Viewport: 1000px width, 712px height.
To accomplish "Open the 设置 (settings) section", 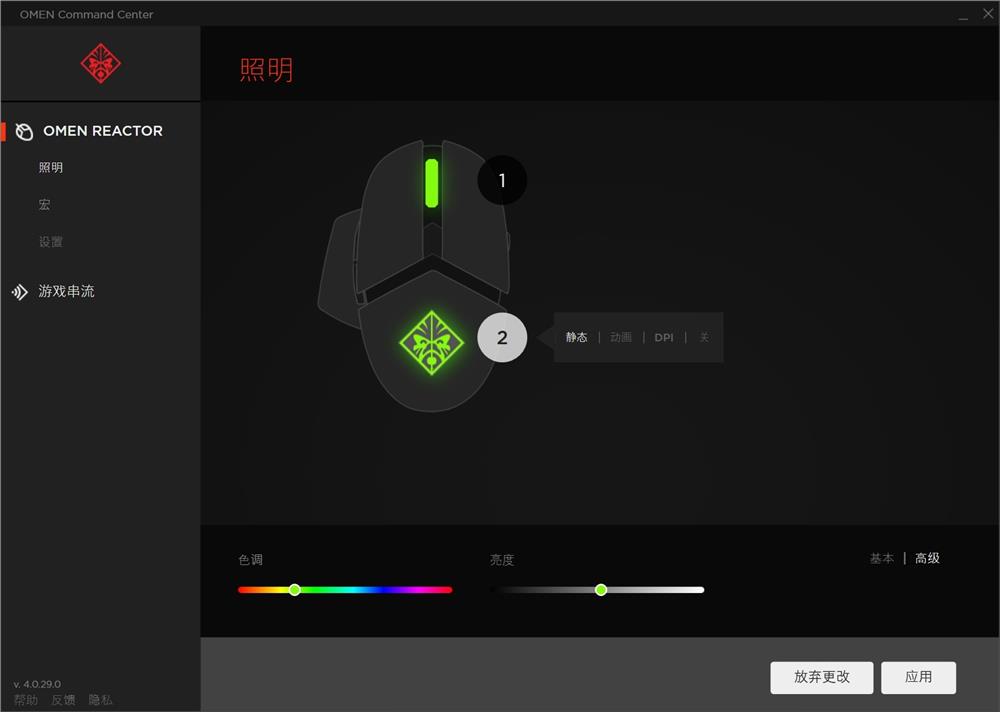I will click(x=51, y=241).
